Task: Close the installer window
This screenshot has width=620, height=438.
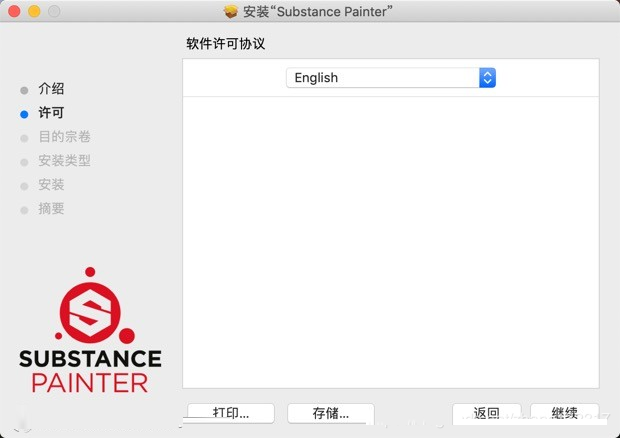Action: pos(14,11)
